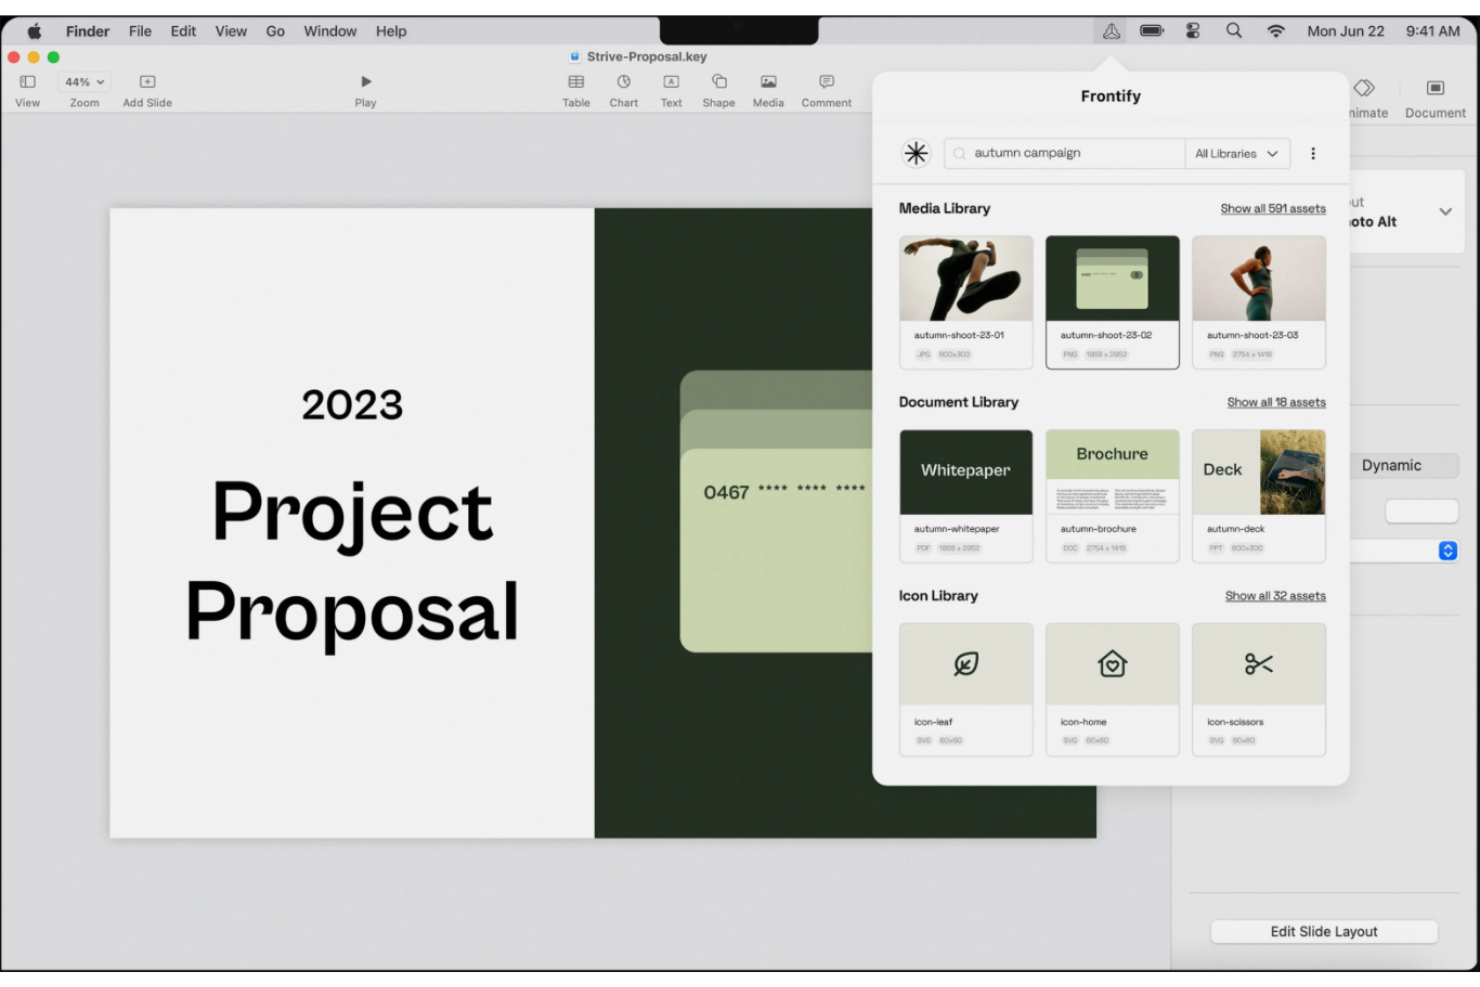The width and height of the screenshot is (1480, 987).
Task: Open the Window menu
Action: (x=330, y=31)
